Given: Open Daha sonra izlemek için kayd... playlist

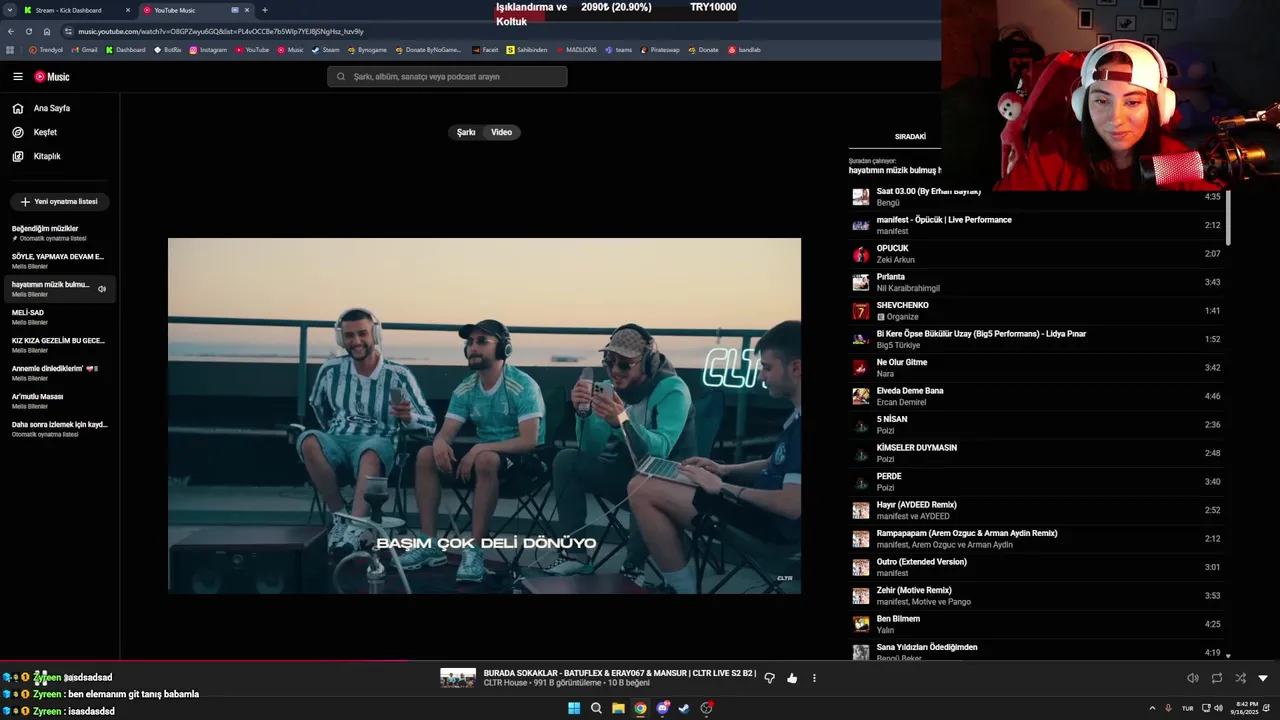Looking at the screenshot, I should click(x=58, y=429).
